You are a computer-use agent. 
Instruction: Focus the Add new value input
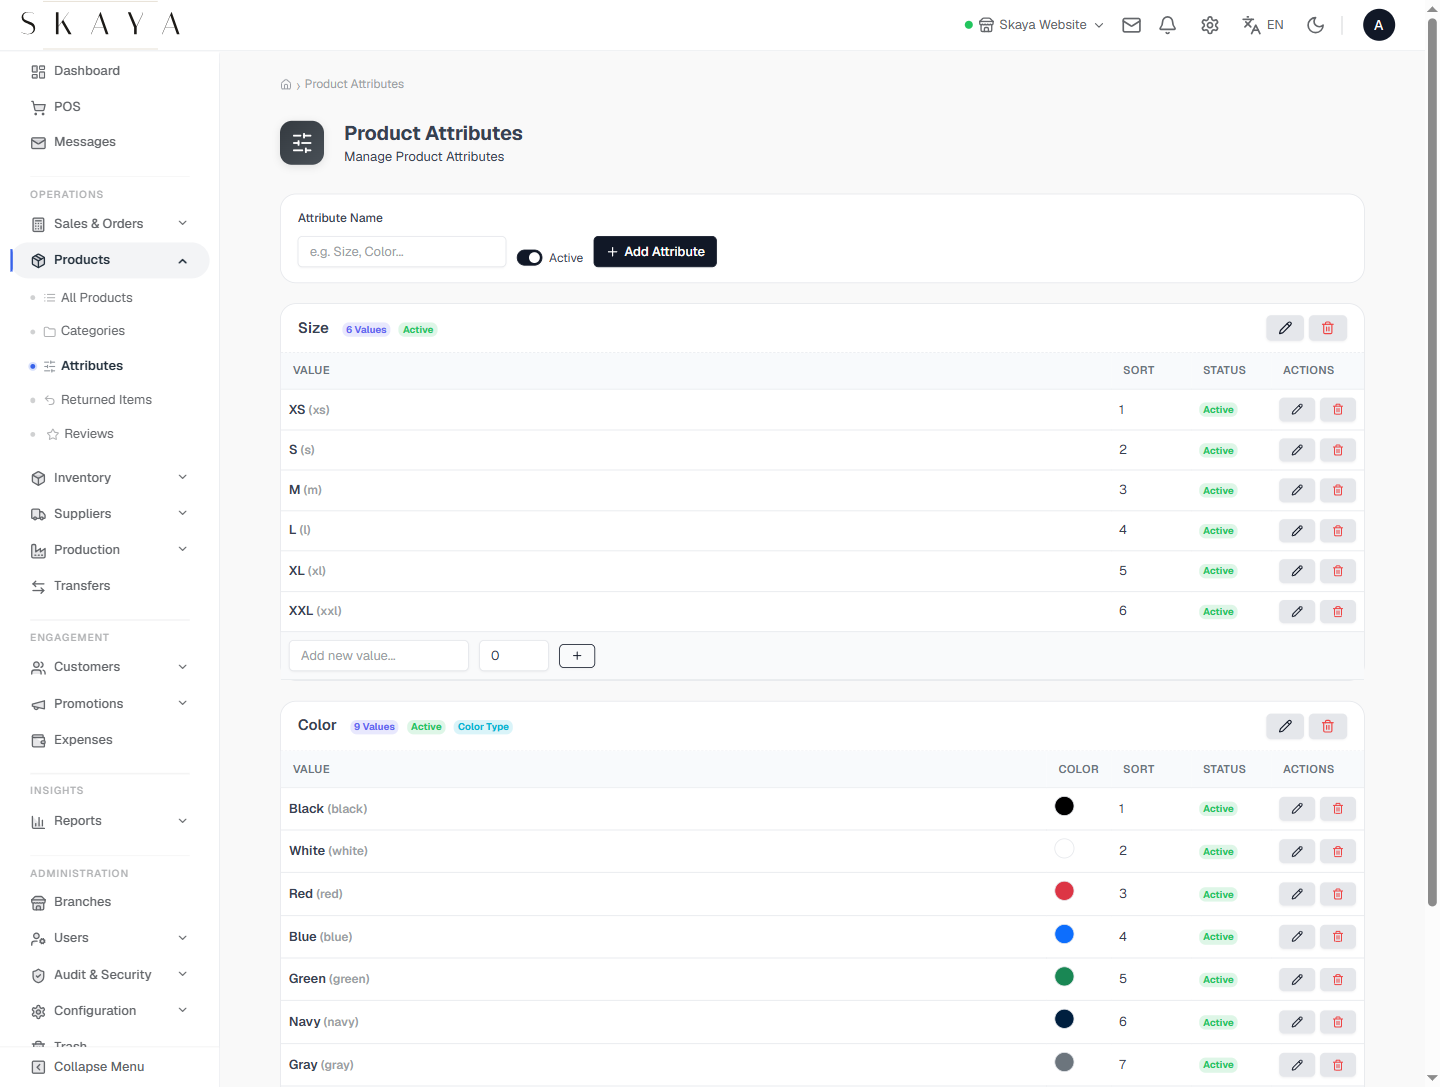(x=379, y=656)
